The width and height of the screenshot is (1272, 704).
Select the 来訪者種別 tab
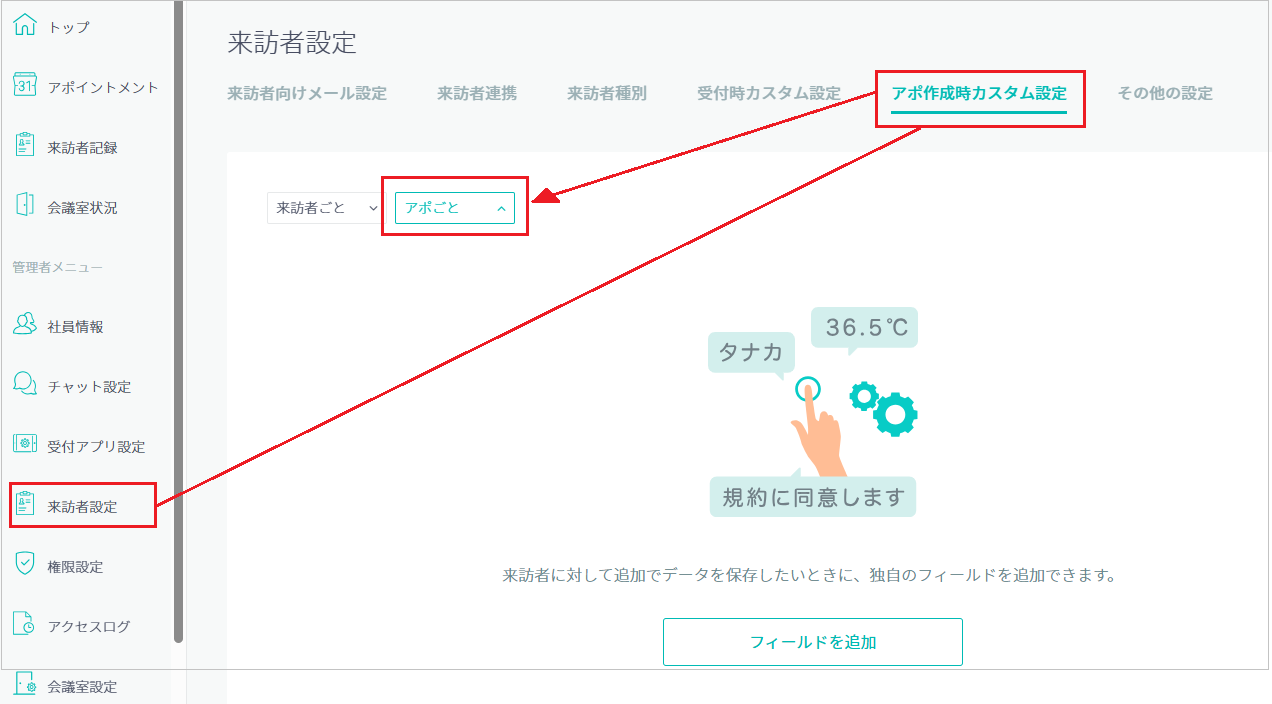607,94
